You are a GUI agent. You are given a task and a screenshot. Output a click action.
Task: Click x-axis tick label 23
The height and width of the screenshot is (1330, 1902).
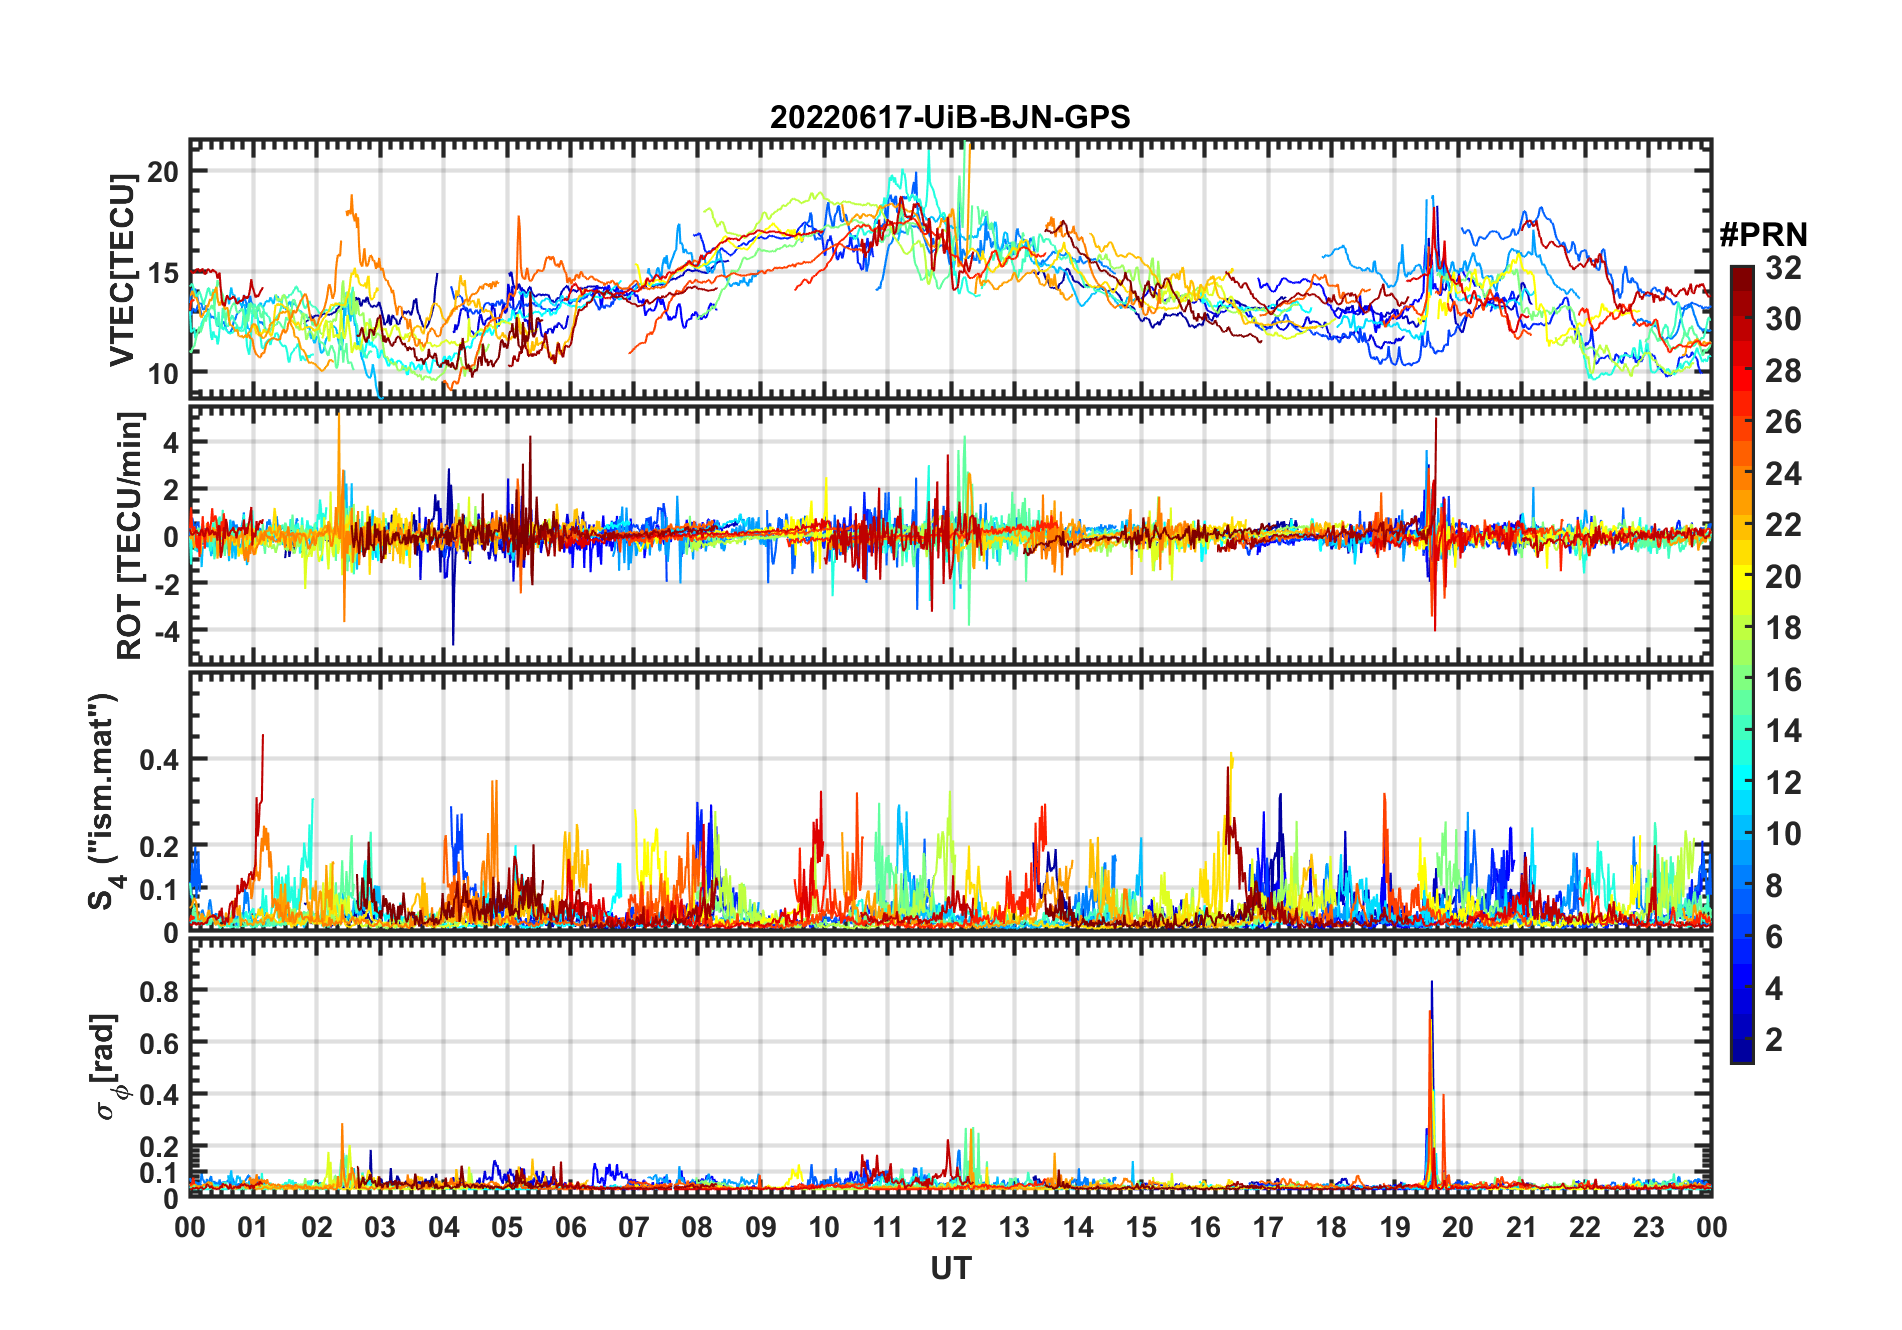click(1648, 1227)
